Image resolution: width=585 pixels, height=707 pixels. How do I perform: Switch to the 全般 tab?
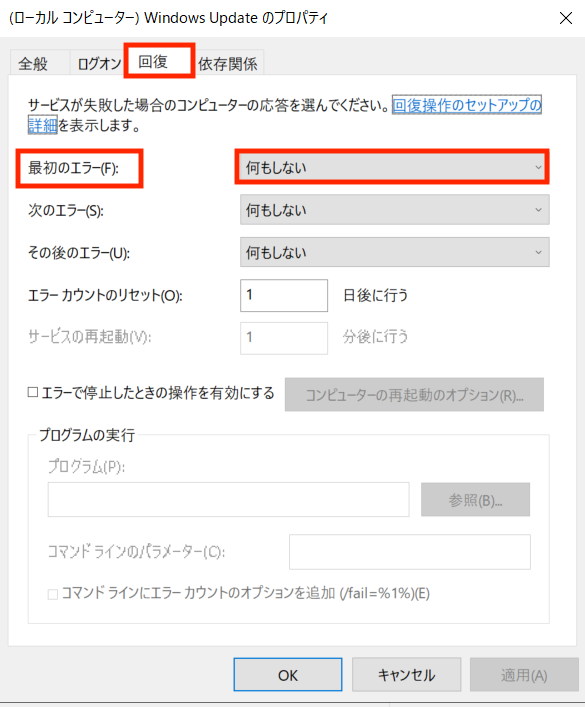click(x=33, y=64)
